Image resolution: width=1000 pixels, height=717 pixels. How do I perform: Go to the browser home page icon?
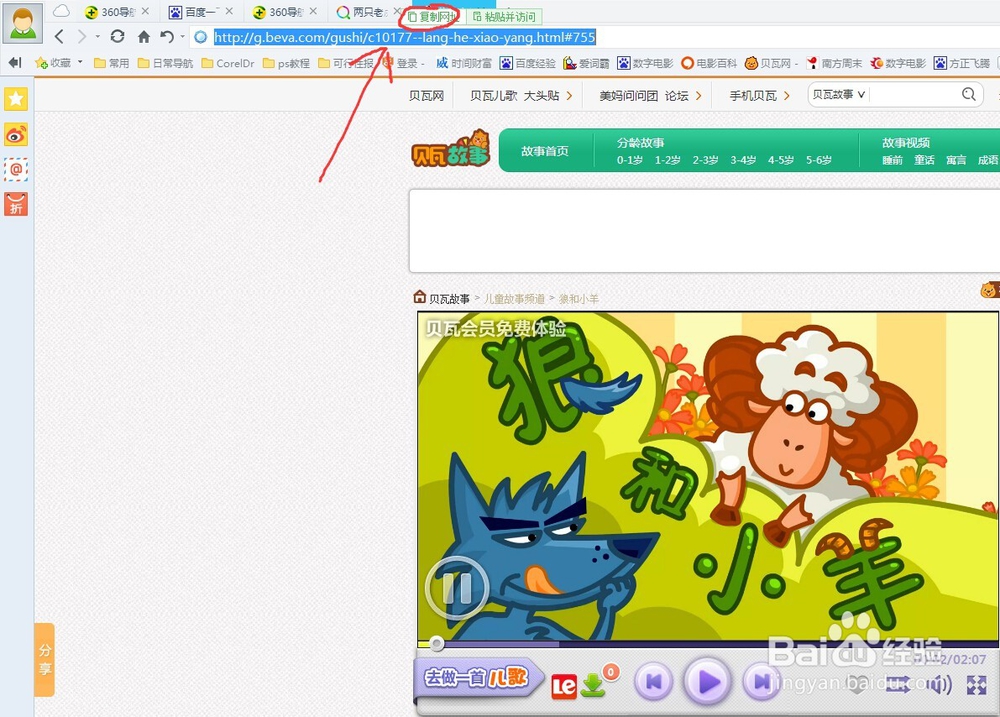tap(144, 37)
